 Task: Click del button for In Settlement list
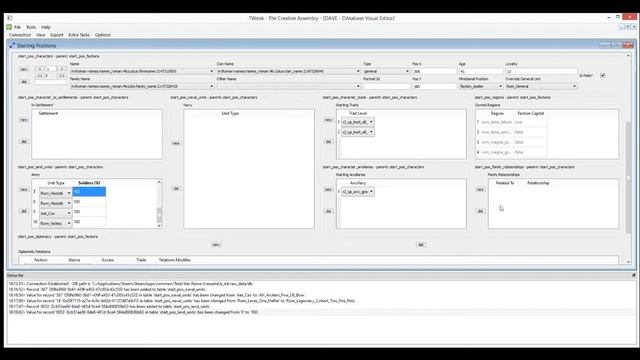24,142
